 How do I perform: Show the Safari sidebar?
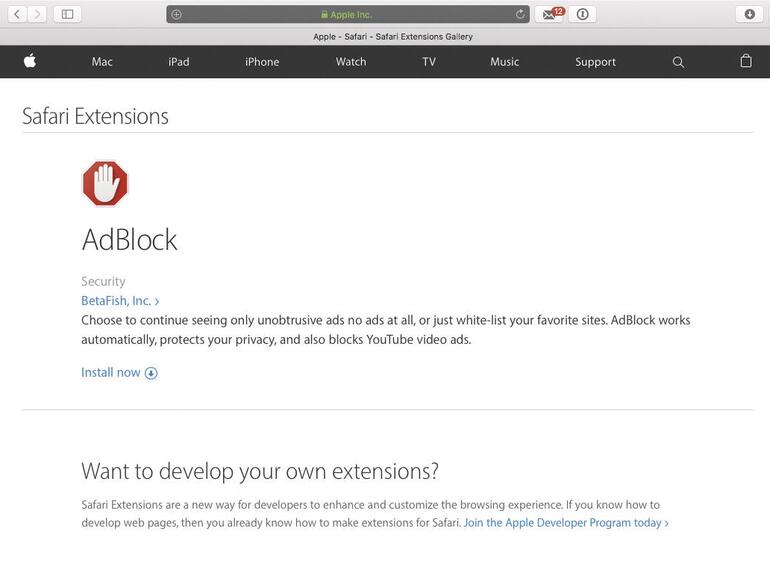pyautogui.click(x=67, y=14)
